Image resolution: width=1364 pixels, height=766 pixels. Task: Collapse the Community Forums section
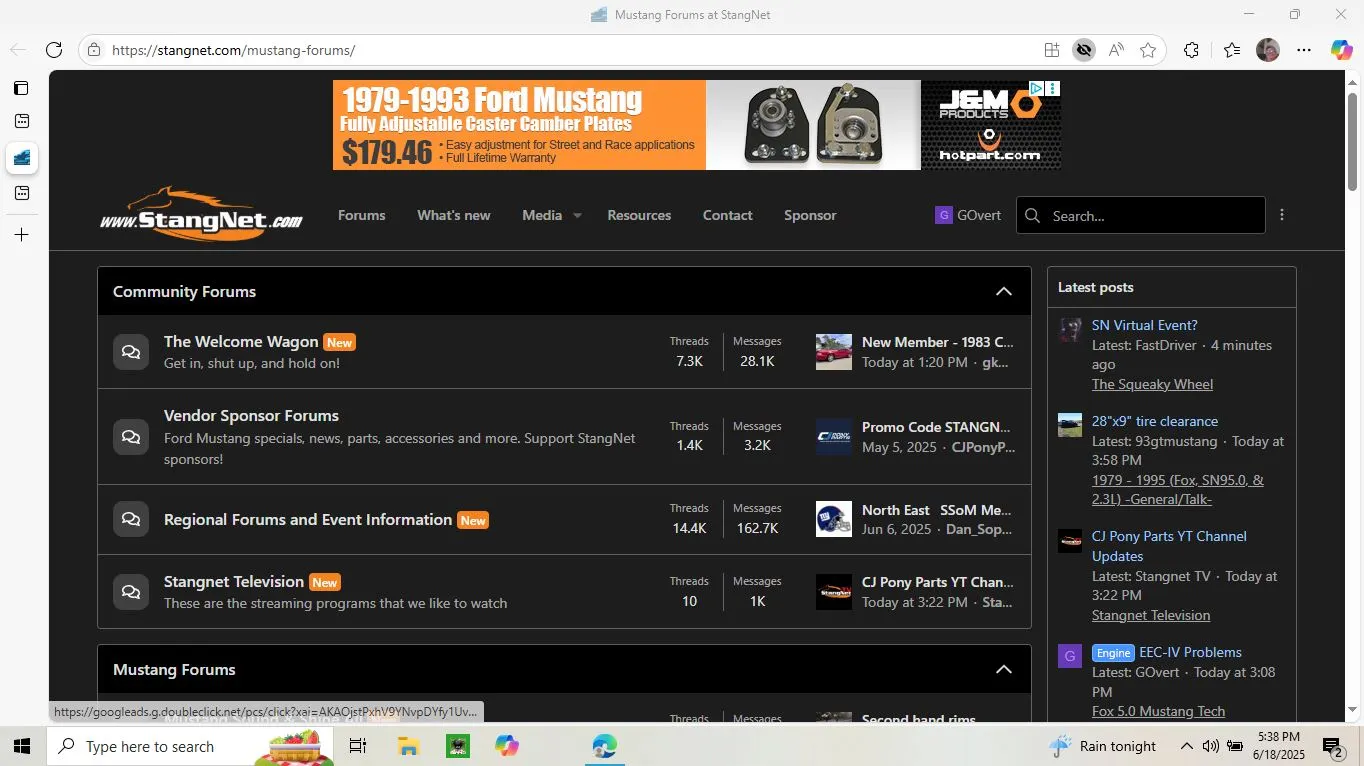1004,292
